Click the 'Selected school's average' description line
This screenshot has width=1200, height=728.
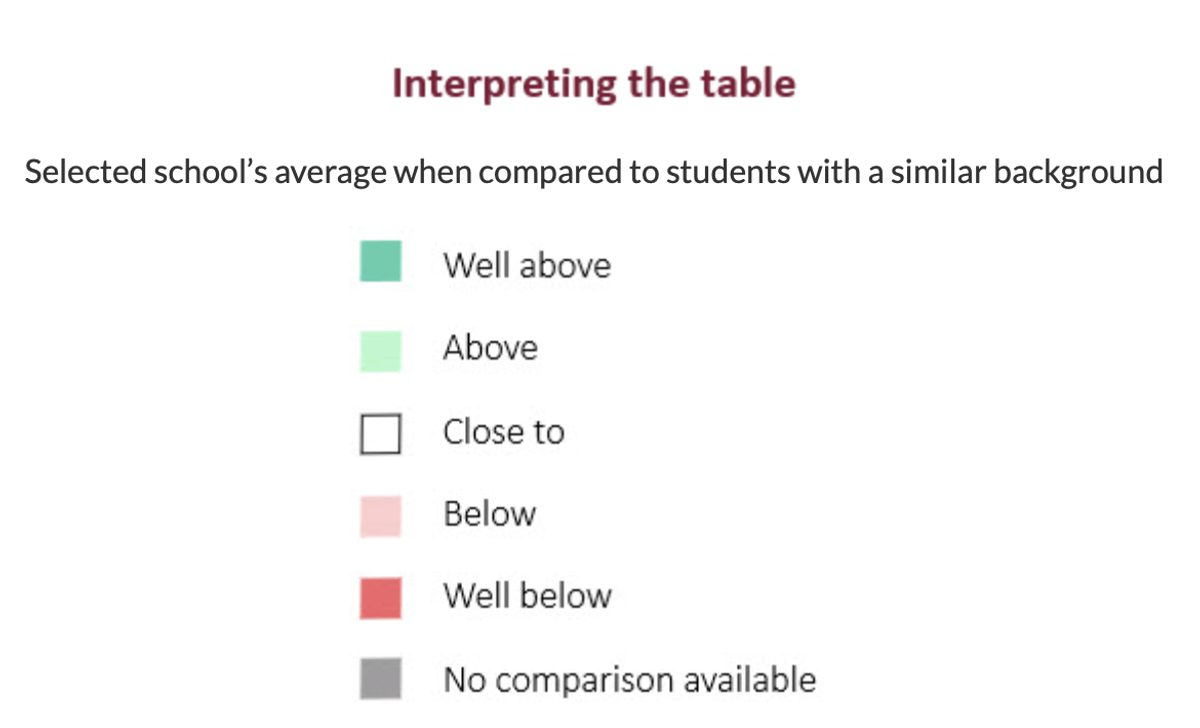tap(594, 172)
